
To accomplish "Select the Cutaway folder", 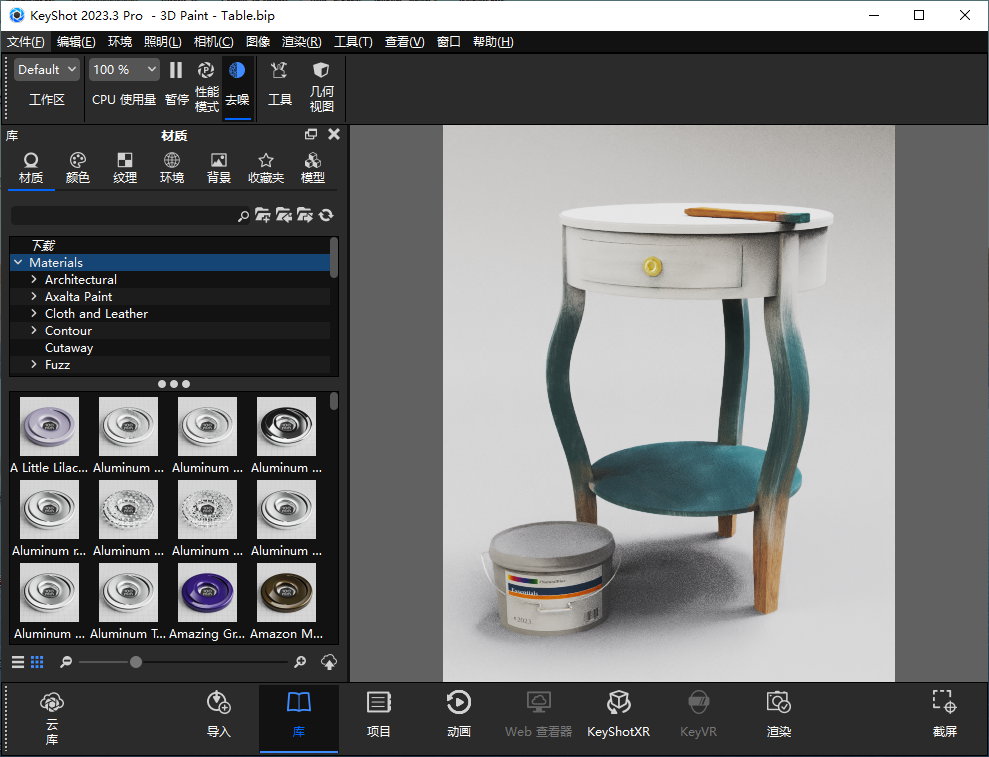I will [x=69, y=348].
